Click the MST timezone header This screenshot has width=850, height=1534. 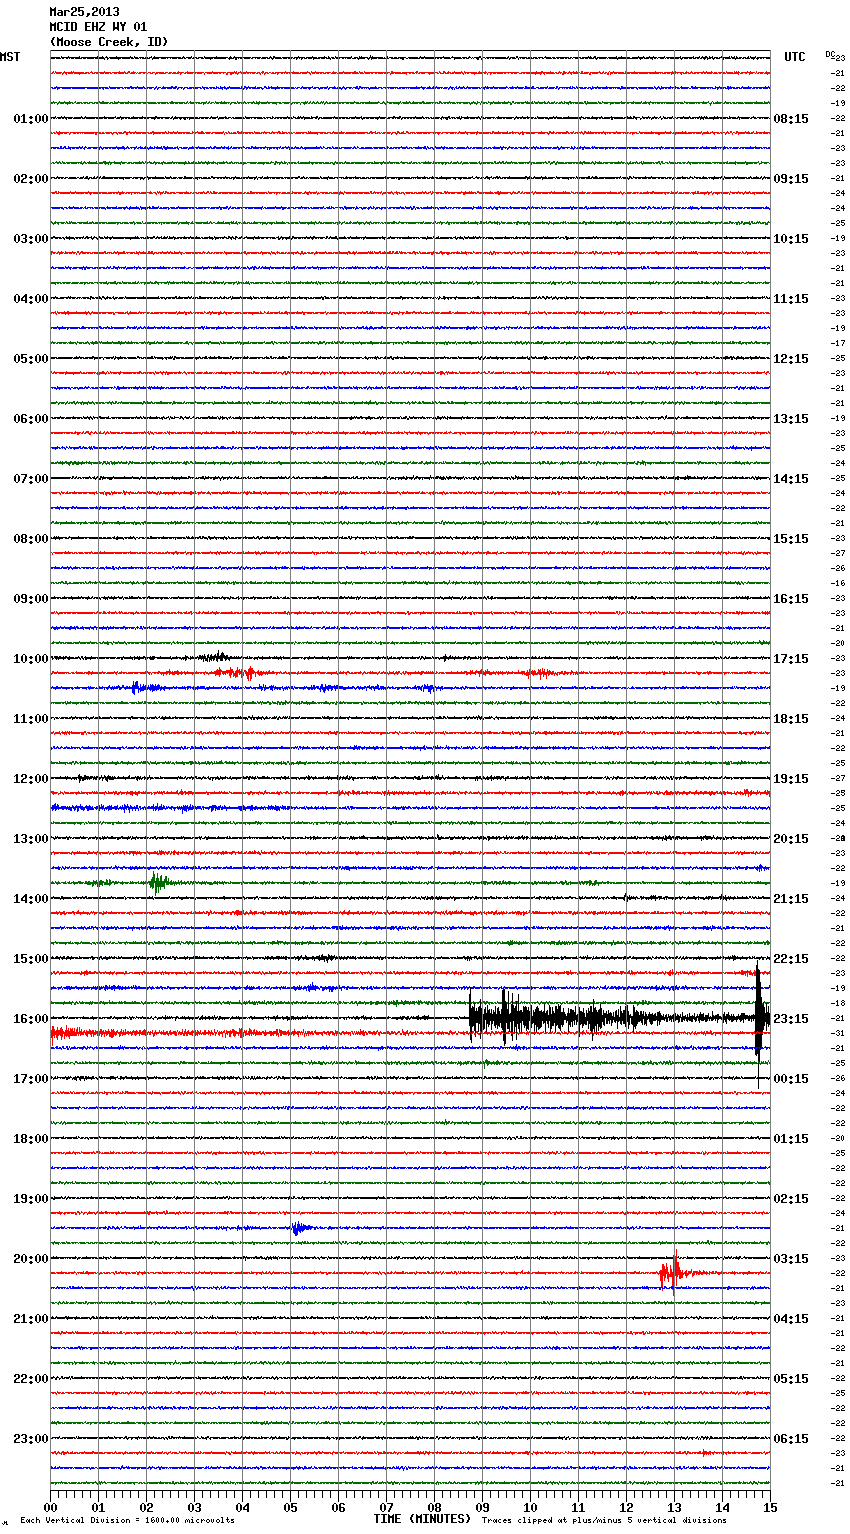[10, 57]
